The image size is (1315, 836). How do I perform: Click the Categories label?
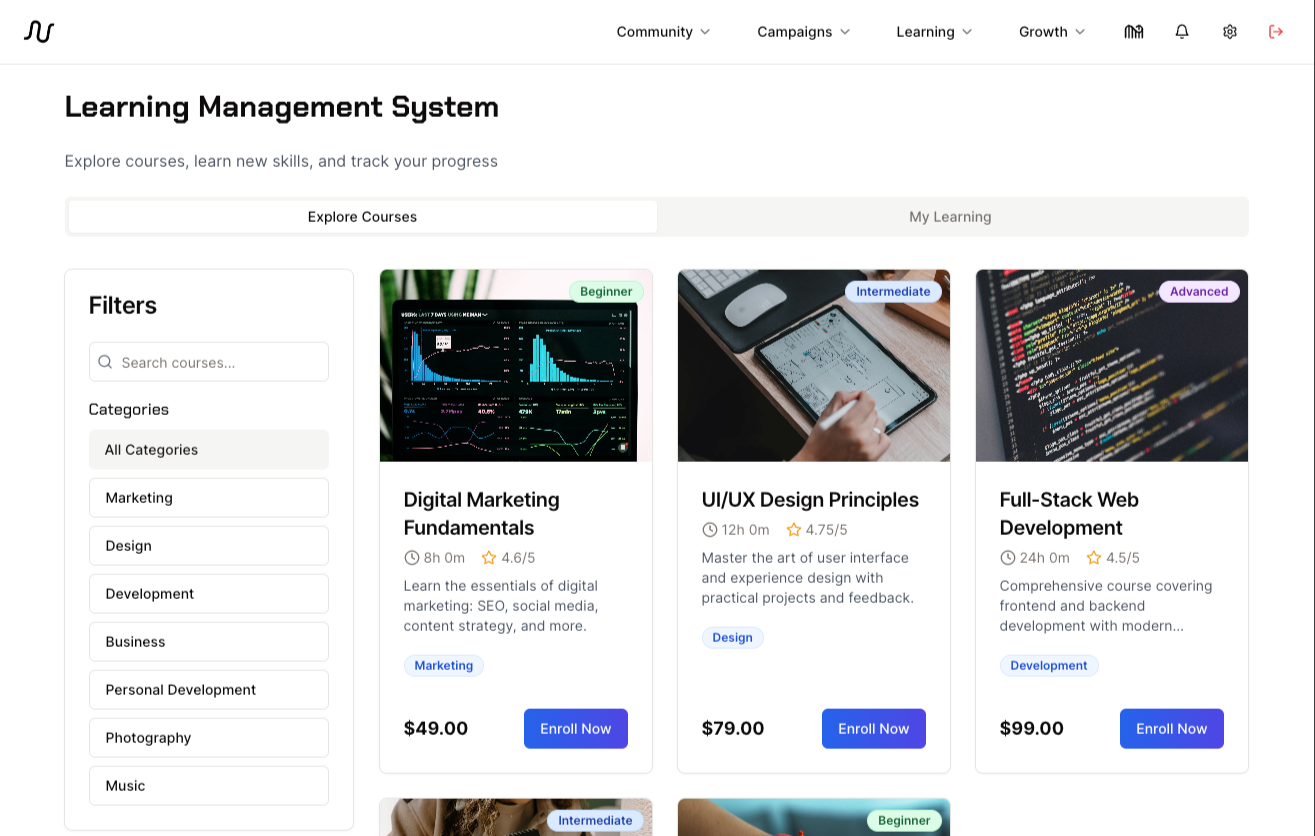coord(129,410)
